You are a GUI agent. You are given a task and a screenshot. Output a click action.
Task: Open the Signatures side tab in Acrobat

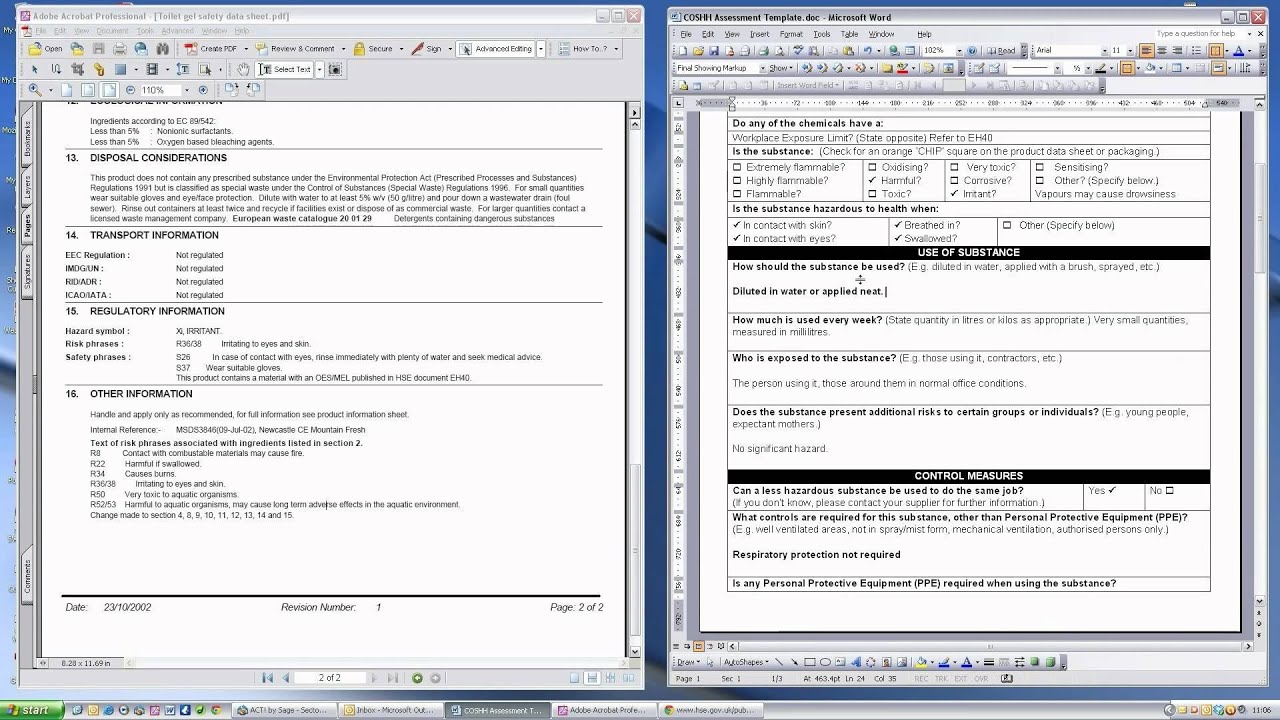click(27, 271)
